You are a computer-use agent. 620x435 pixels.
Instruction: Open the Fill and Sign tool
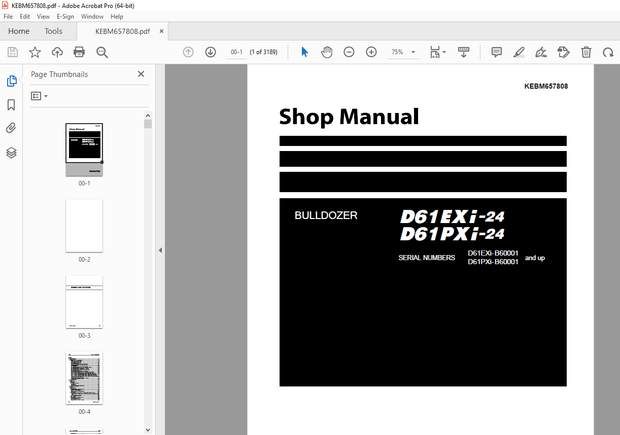click(541, 52)
